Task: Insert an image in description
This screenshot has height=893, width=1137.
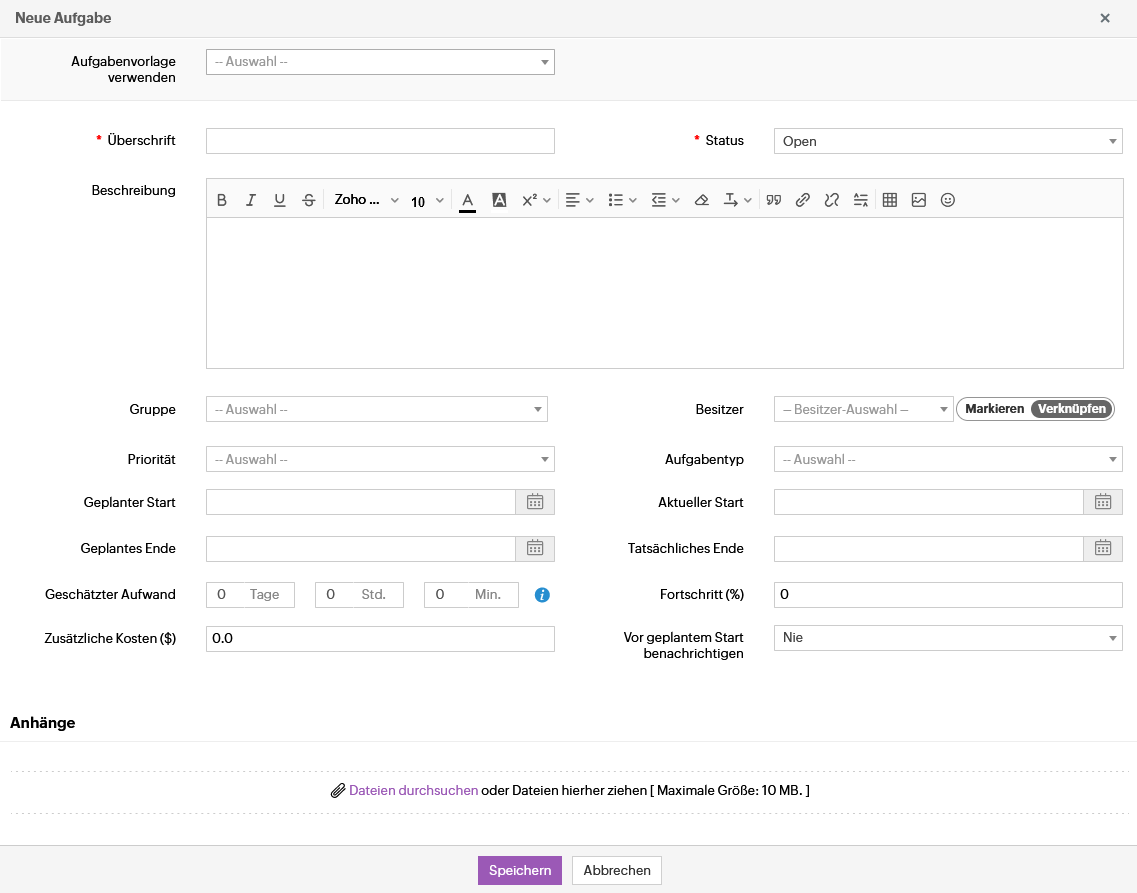Action: point(919,200)
